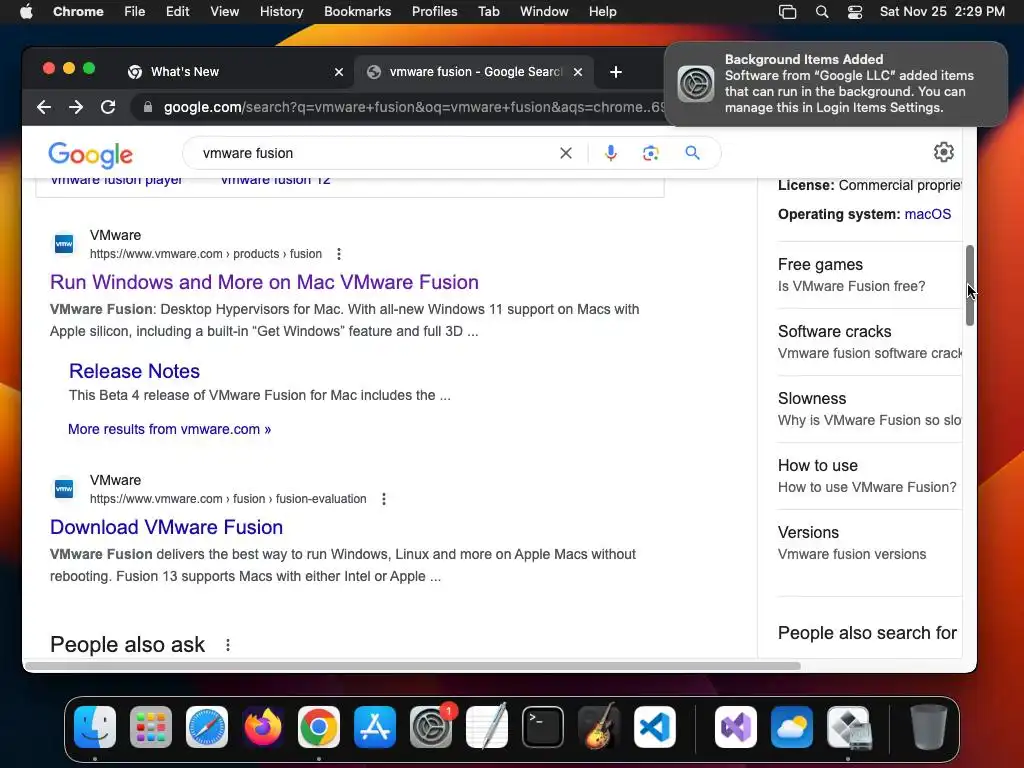Open three-dot menu for products › fusion result

tap(338, 254)
